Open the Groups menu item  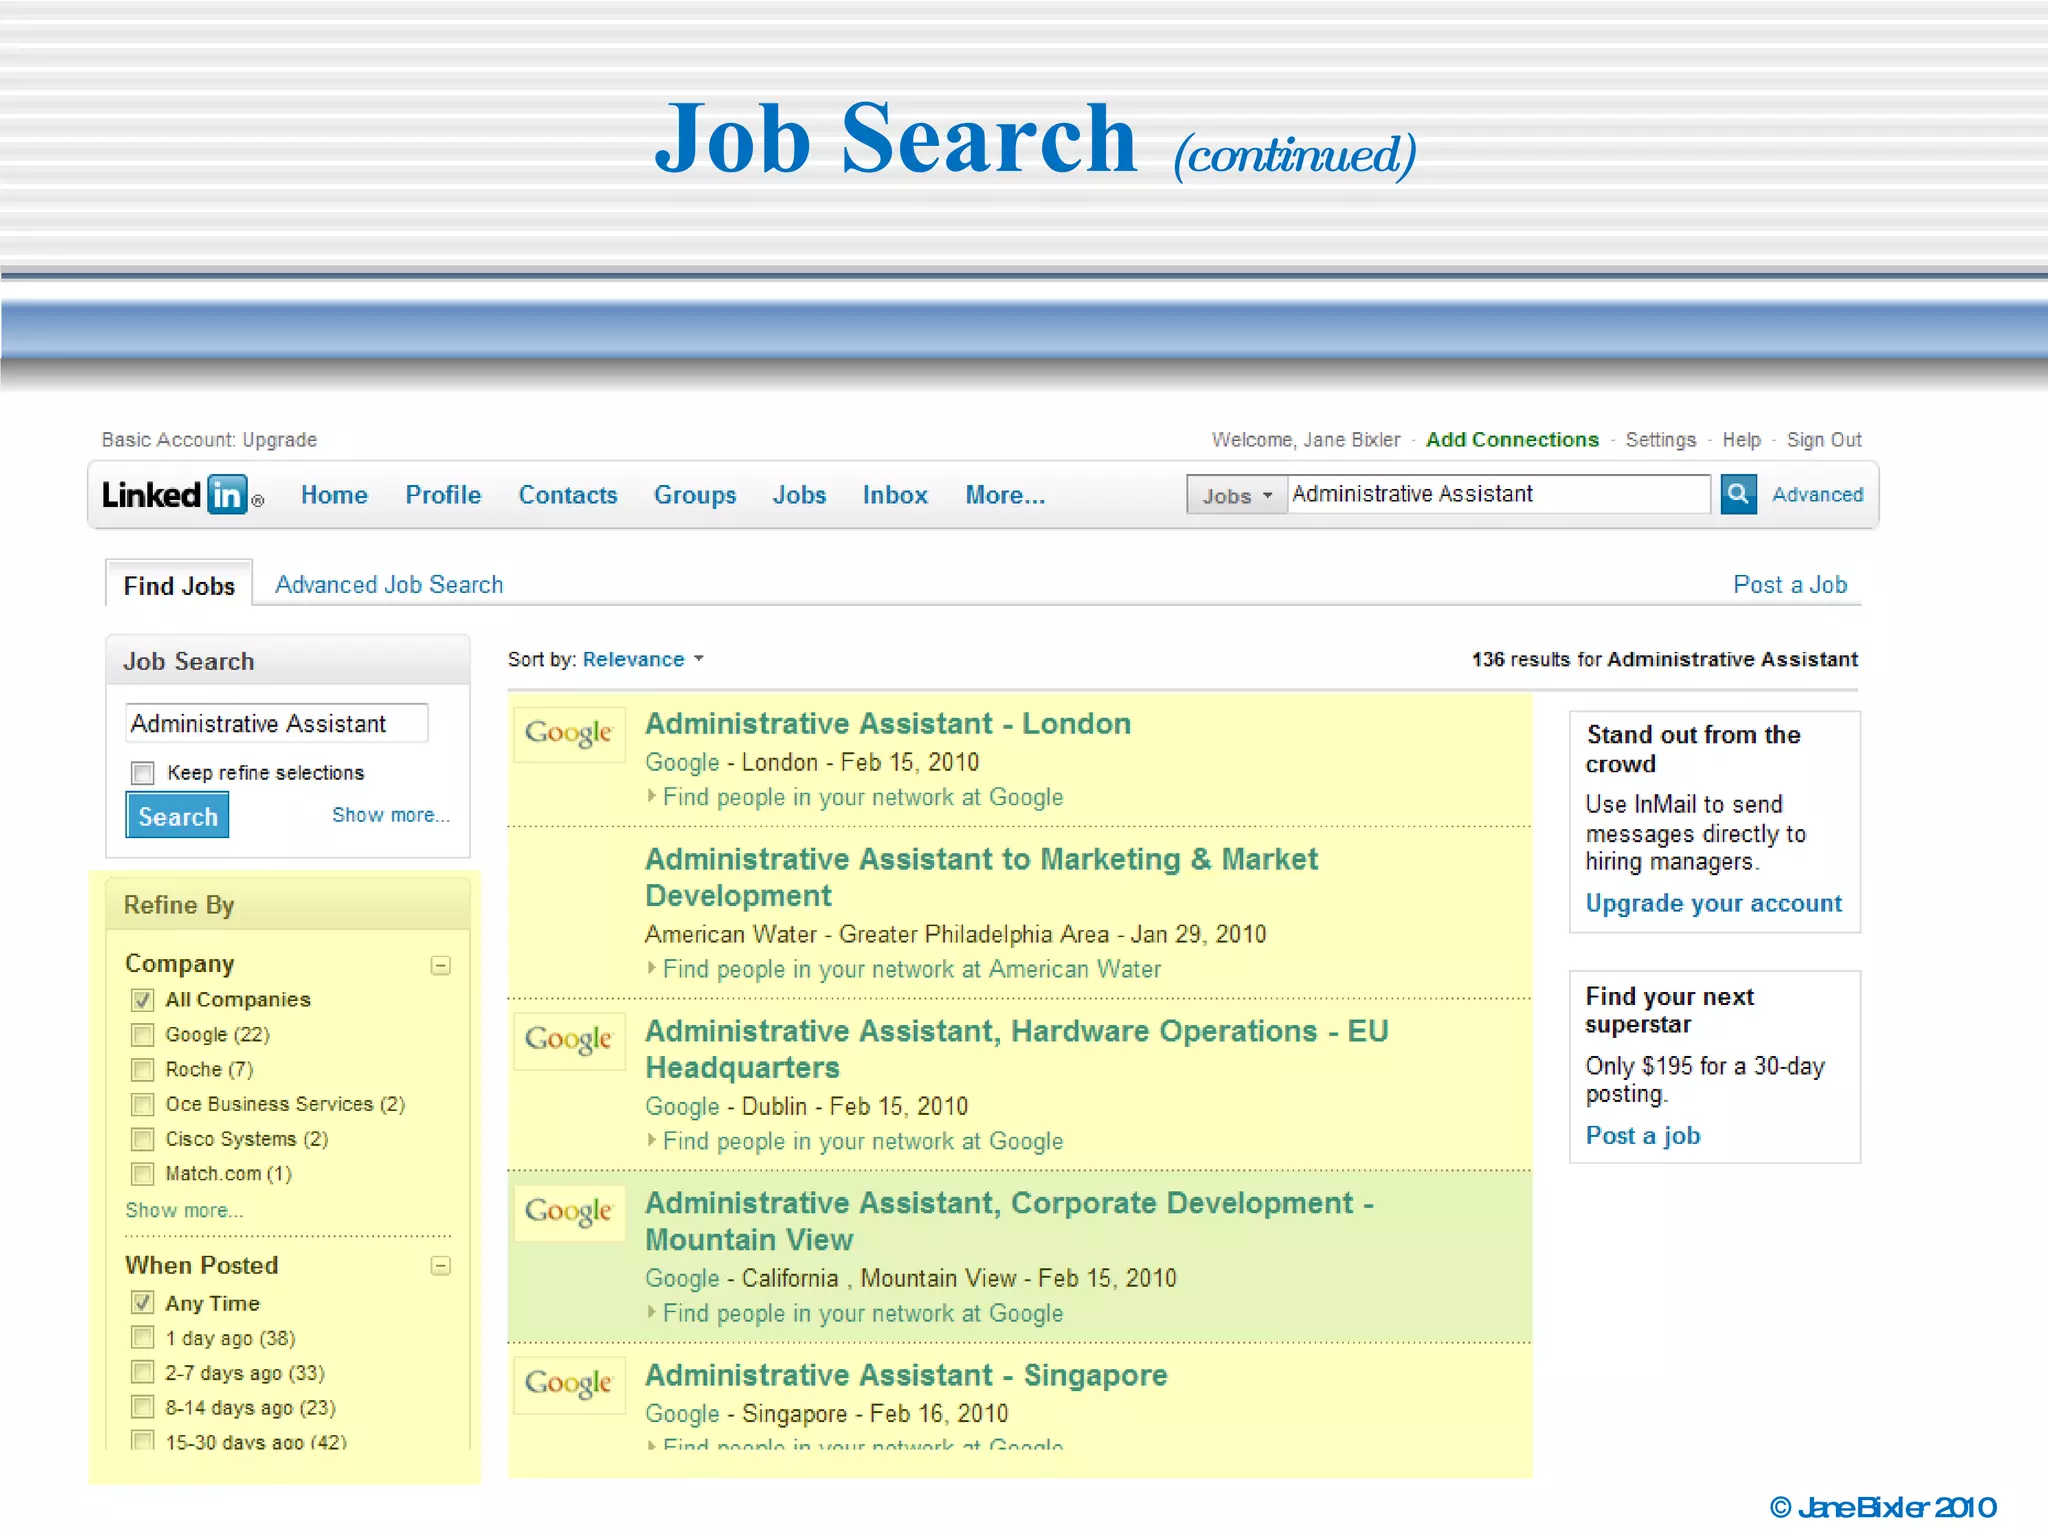(695, 495)
